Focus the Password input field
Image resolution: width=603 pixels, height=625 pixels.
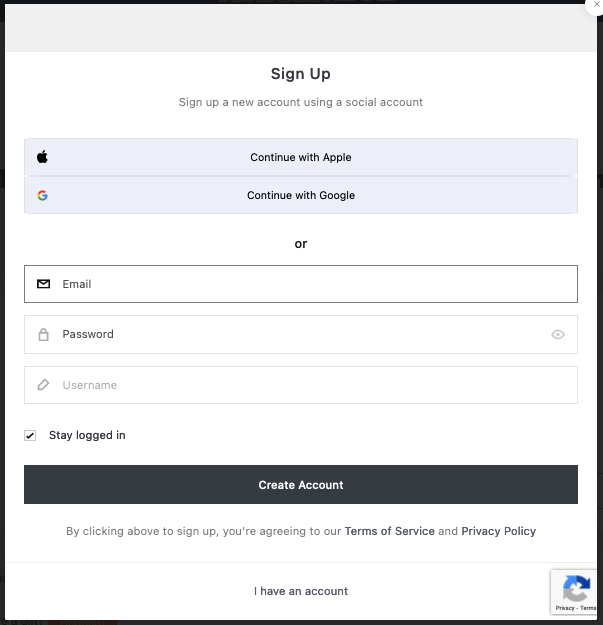pyautogui.click(x=301, y=334)
